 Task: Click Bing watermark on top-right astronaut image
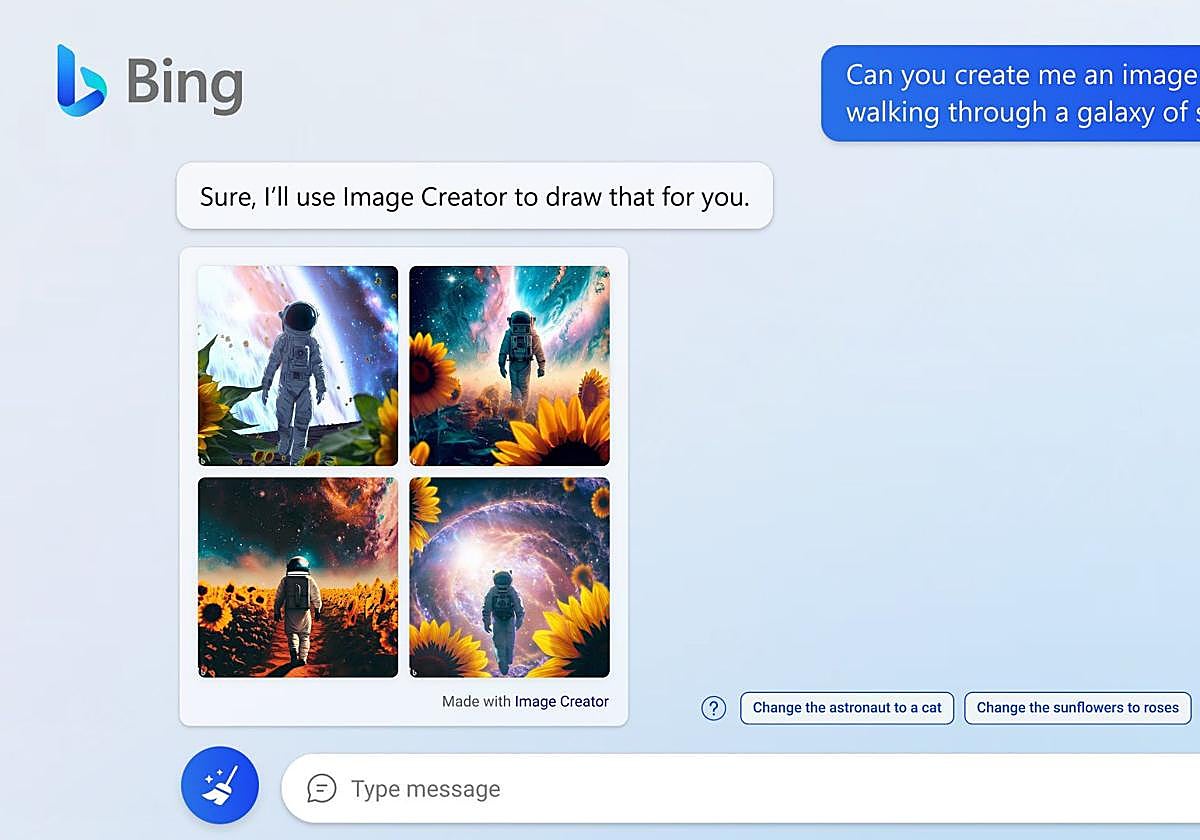(416, 460)
